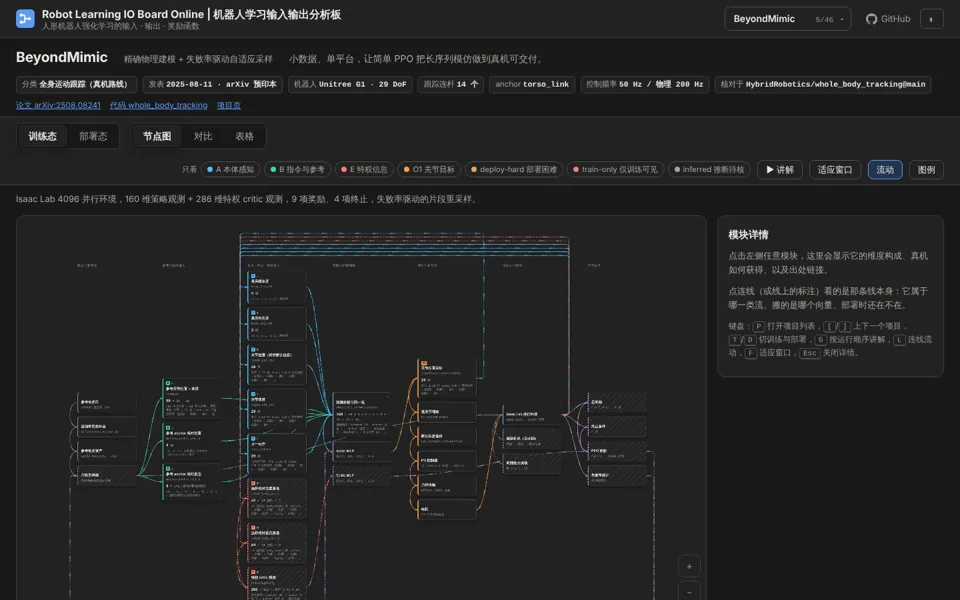Click the 核对于 HybridRobotics/whole_body_tracking@main tag
Screen dimensions: 960x600
(823, 84)
